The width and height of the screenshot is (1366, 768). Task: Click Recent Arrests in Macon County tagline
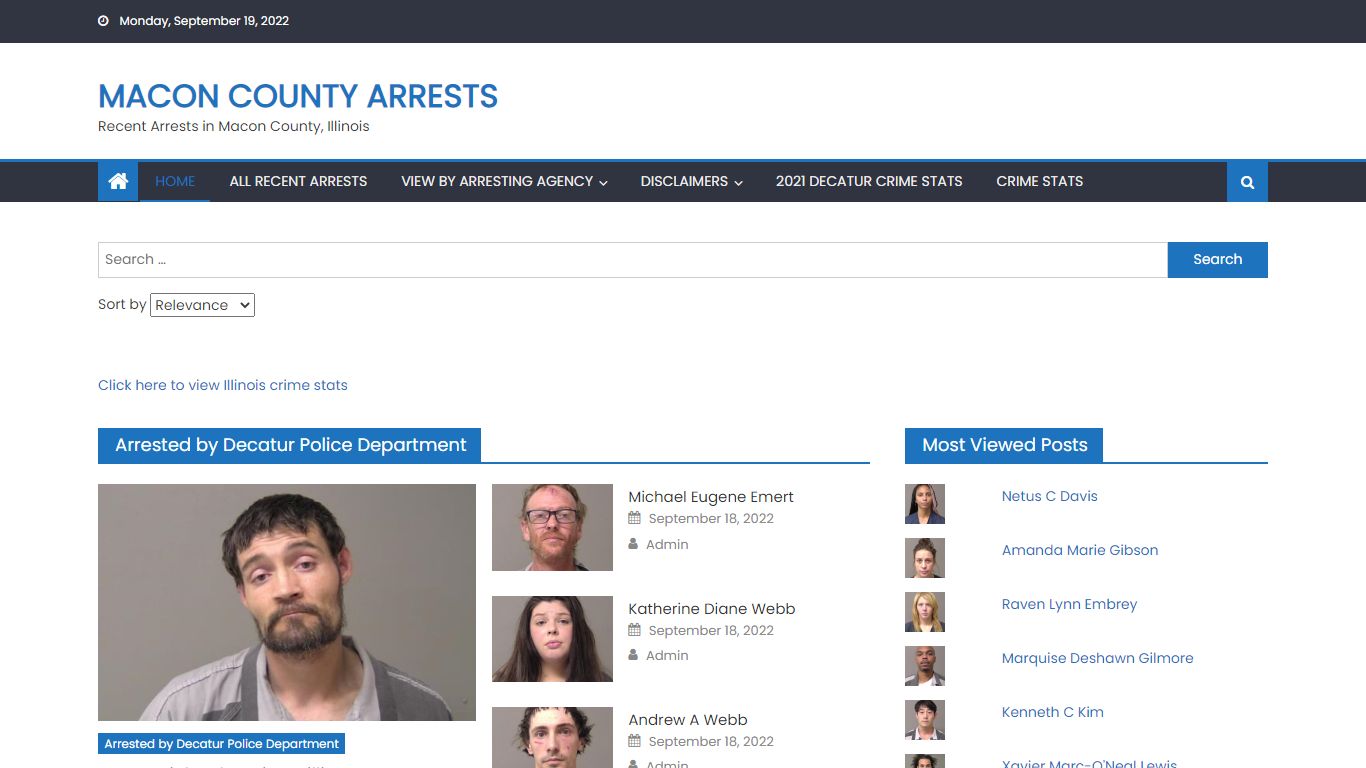coord(234,126)
